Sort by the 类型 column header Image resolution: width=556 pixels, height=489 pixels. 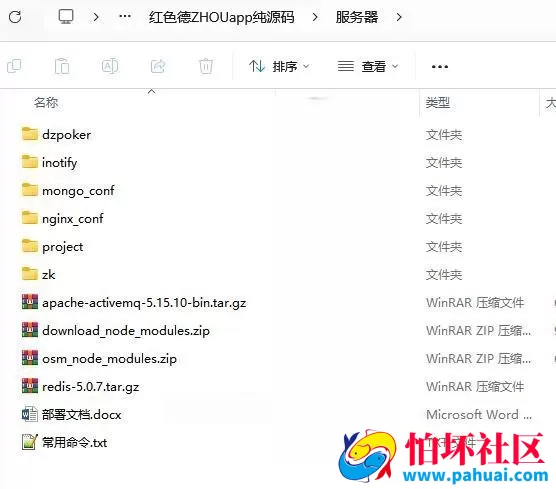point(438,103)
